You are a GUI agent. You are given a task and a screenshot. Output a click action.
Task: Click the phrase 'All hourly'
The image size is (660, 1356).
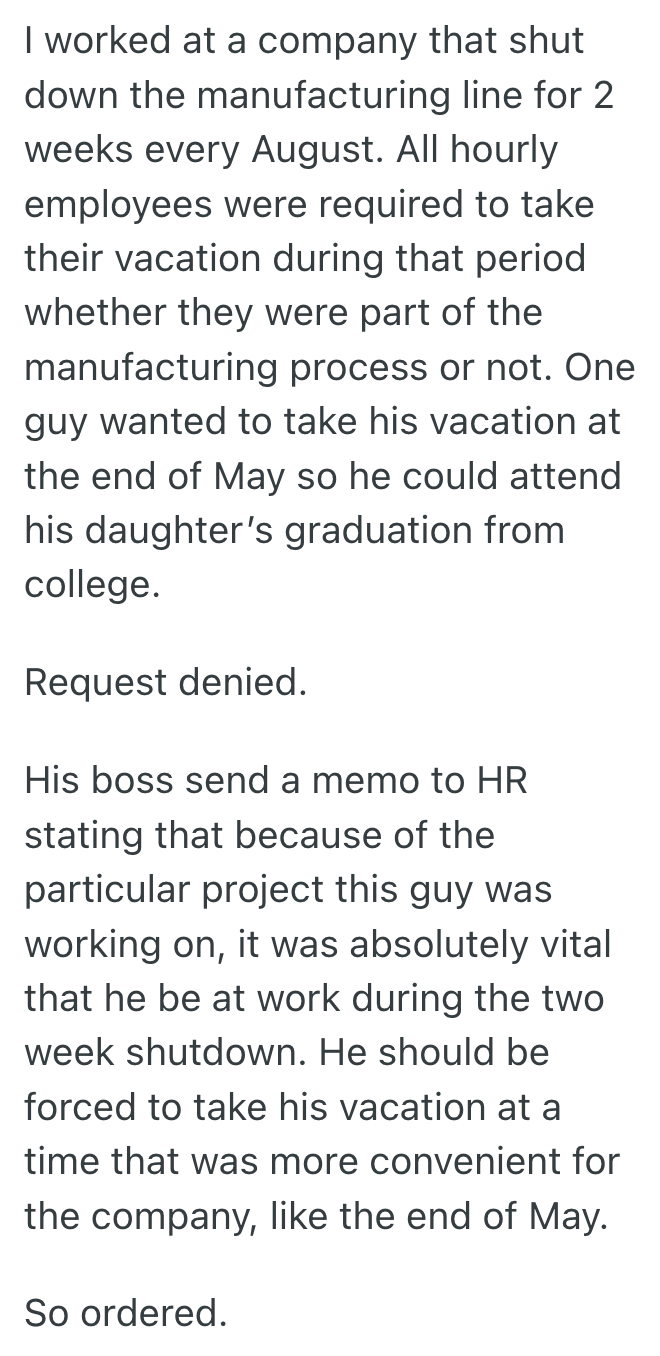(477, 150)
